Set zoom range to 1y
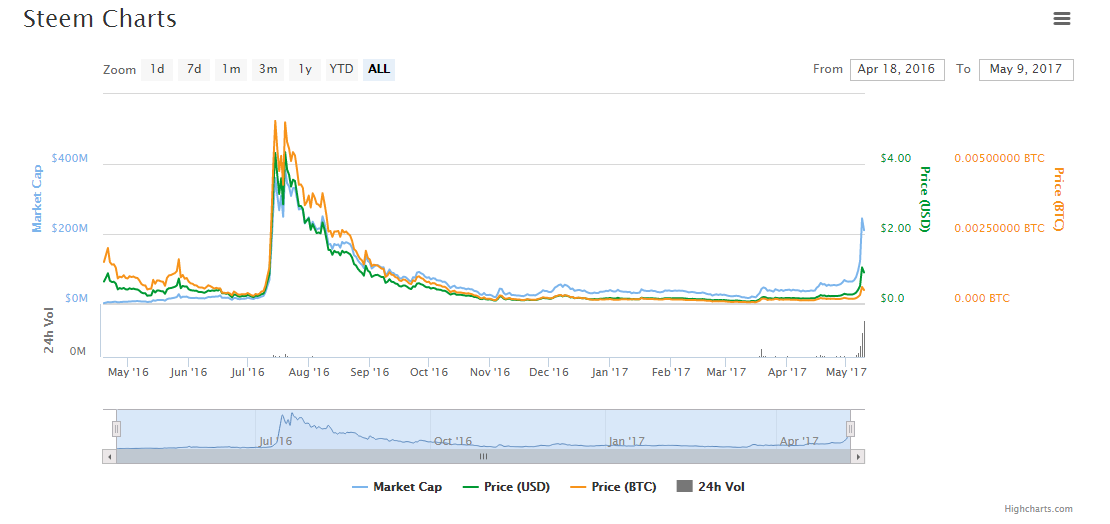Viewport: 1110px width, 524px height. click(x=304, y=69)
